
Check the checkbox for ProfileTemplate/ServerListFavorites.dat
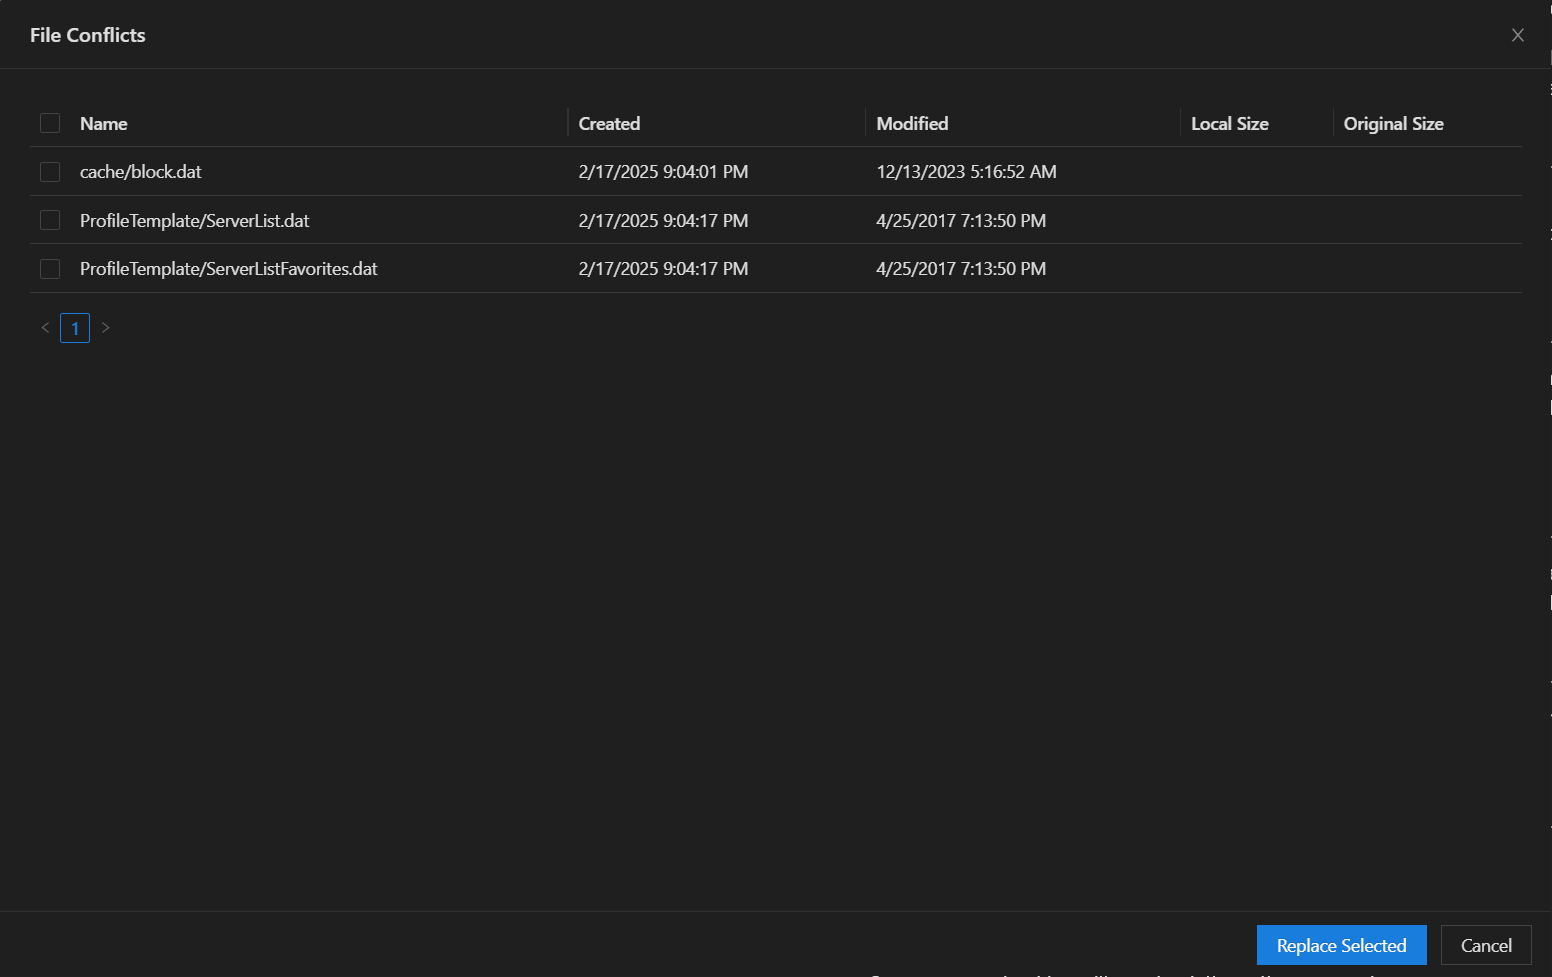click(50, 268)
